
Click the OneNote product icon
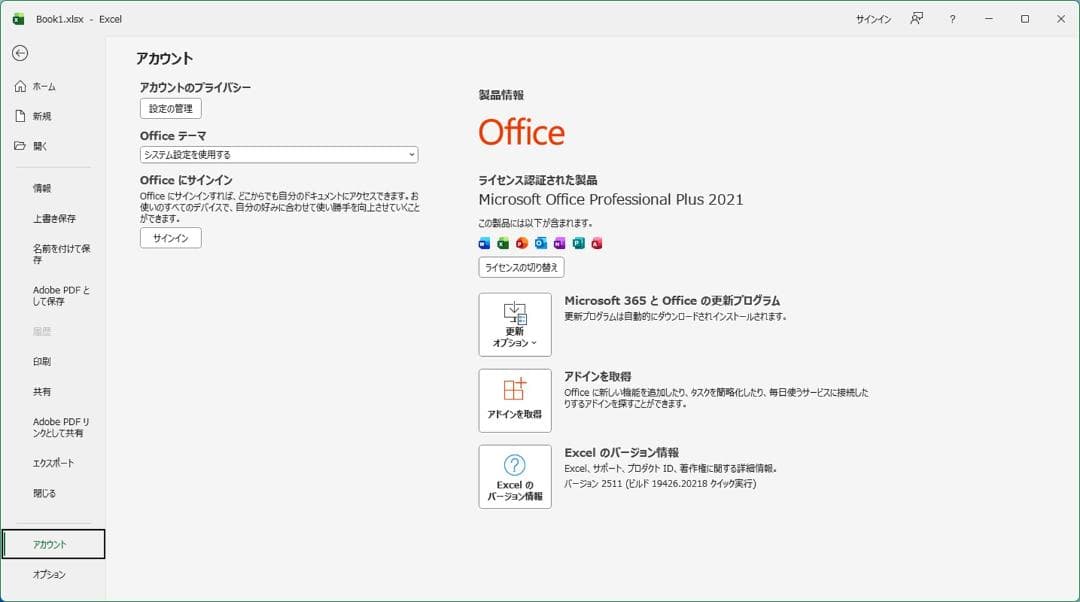tap(560, 243)
